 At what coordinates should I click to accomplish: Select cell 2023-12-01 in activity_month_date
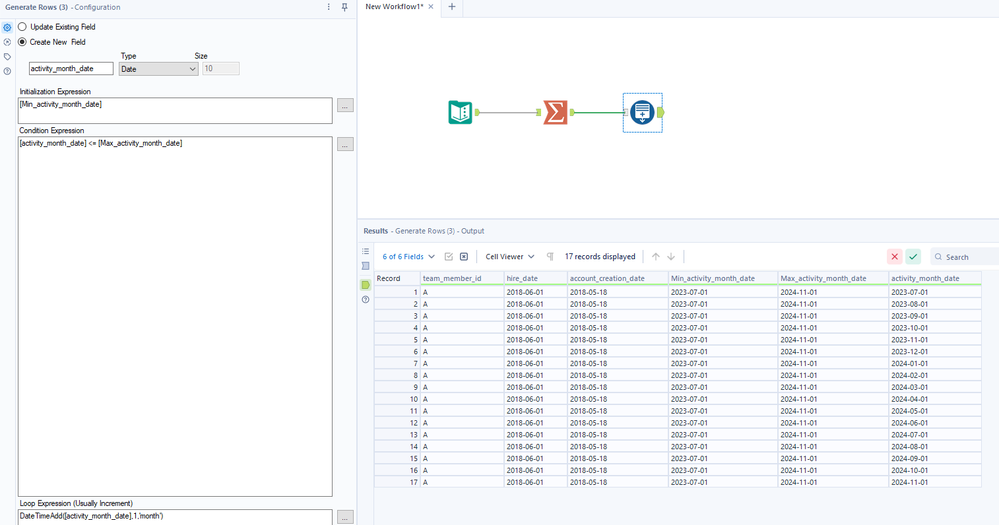[935, 352]
